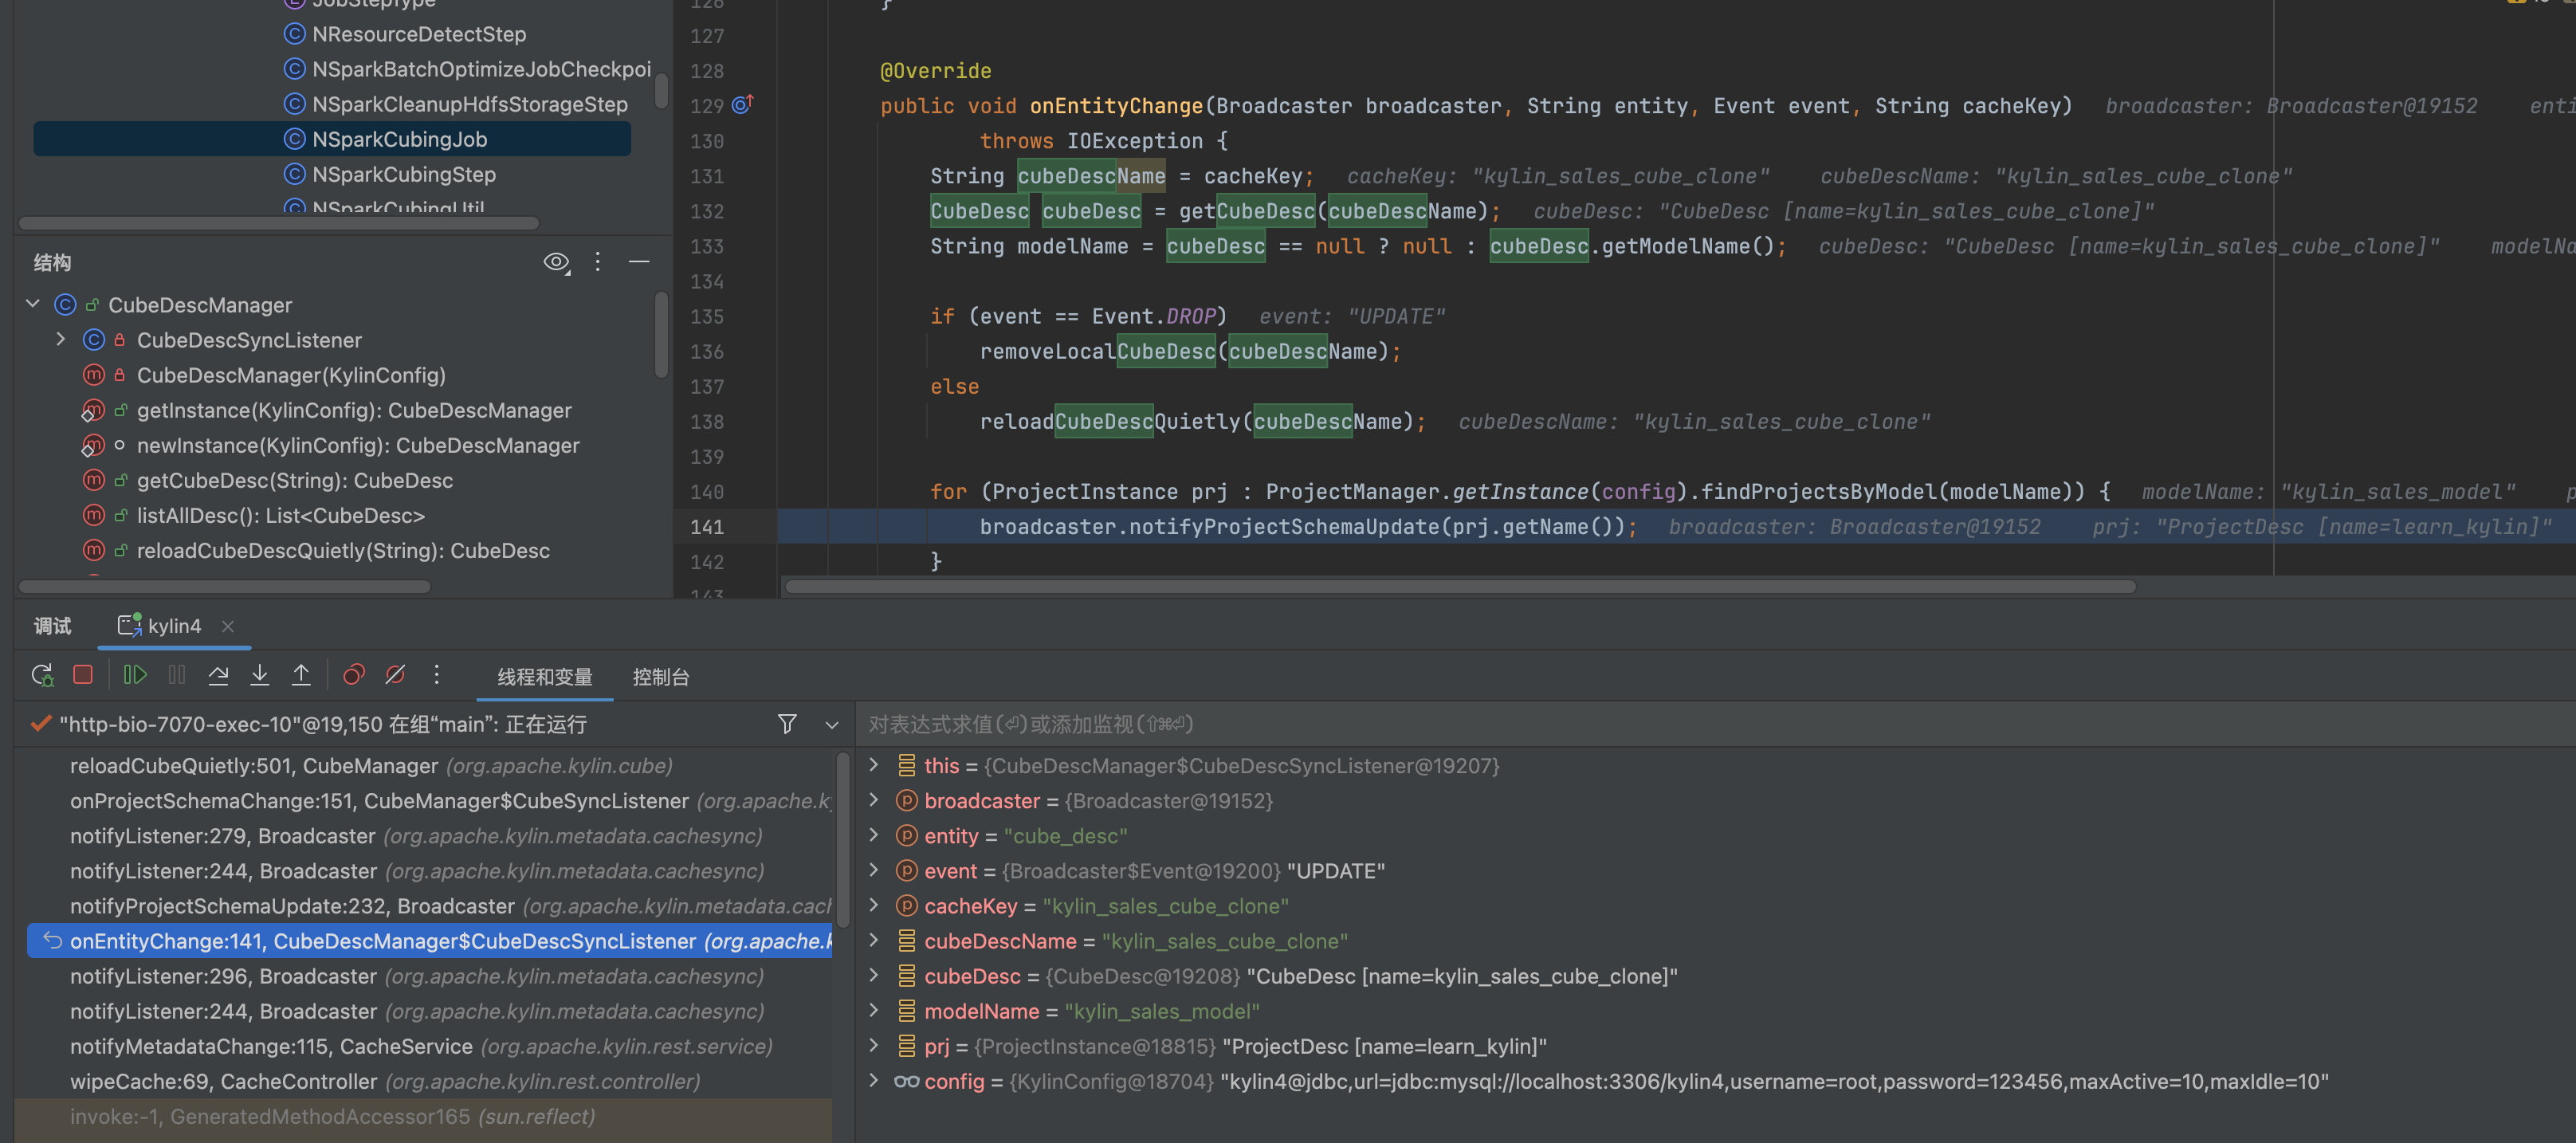Select the onEntityChange:141 stack frame
The image size is (2576, 1143).
pyautogui.click(x=430, y=941)
